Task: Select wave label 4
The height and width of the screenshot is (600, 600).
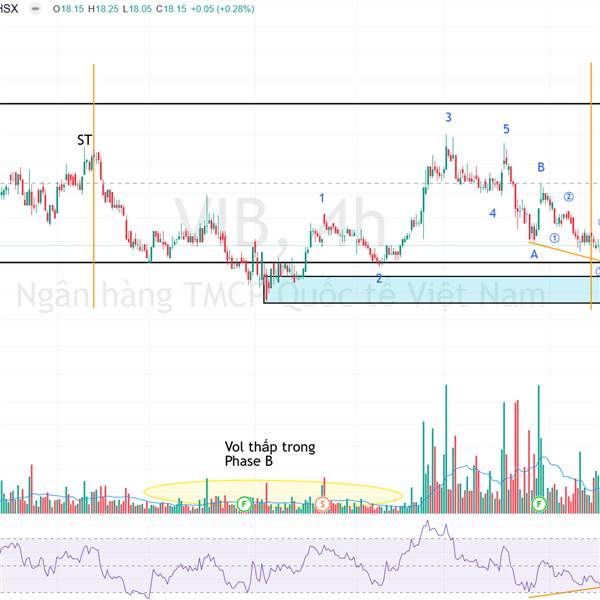Action: tap(493, 213)
